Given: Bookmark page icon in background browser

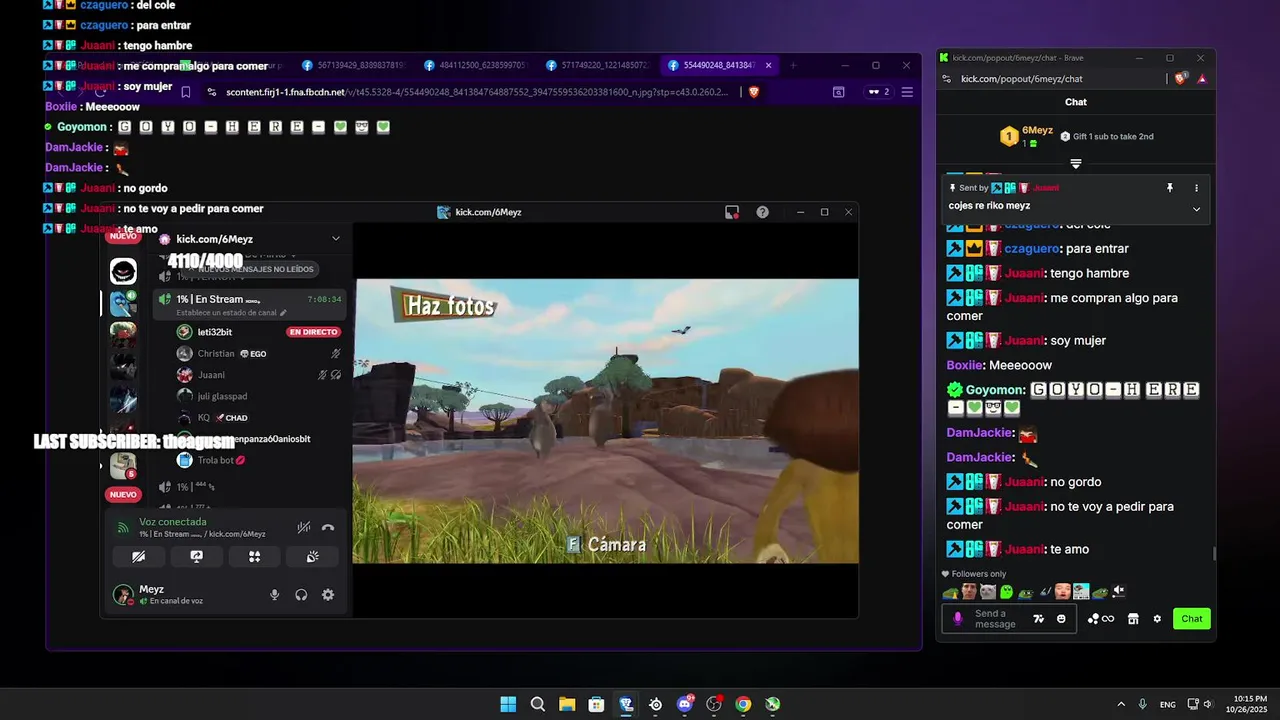Looking at the screenshot, I should pyautogui.click(x=186, y=92).
